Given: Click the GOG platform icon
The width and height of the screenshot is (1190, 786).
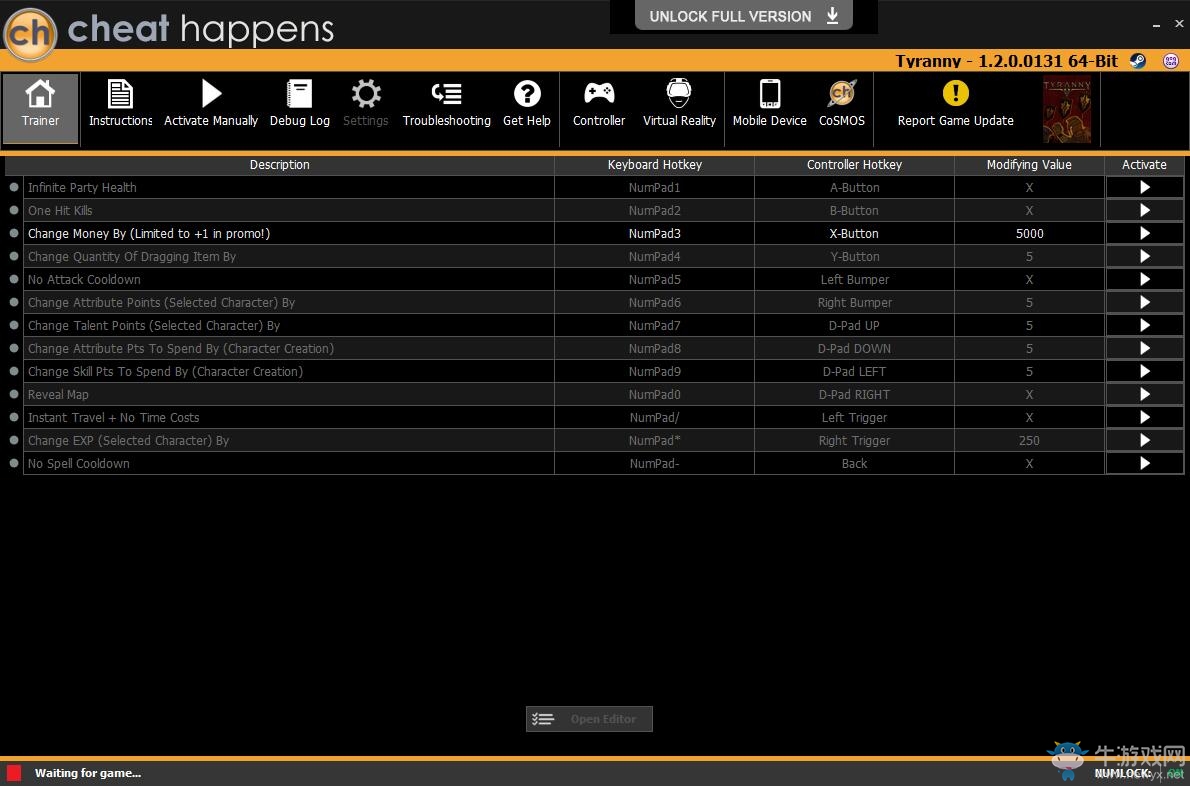Looking at the screenshot, I should coord(1171,61).
